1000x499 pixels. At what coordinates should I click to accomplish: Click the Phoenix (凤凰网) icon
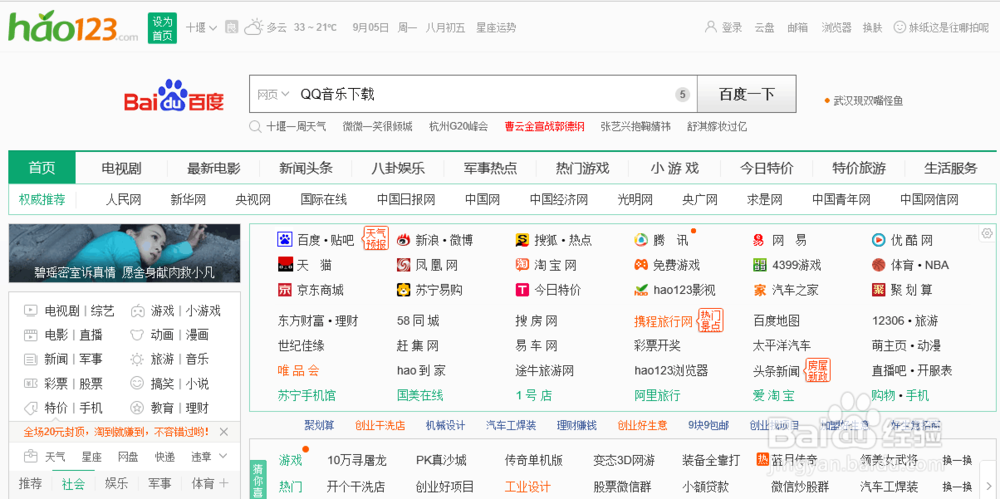tap(403, 265)
